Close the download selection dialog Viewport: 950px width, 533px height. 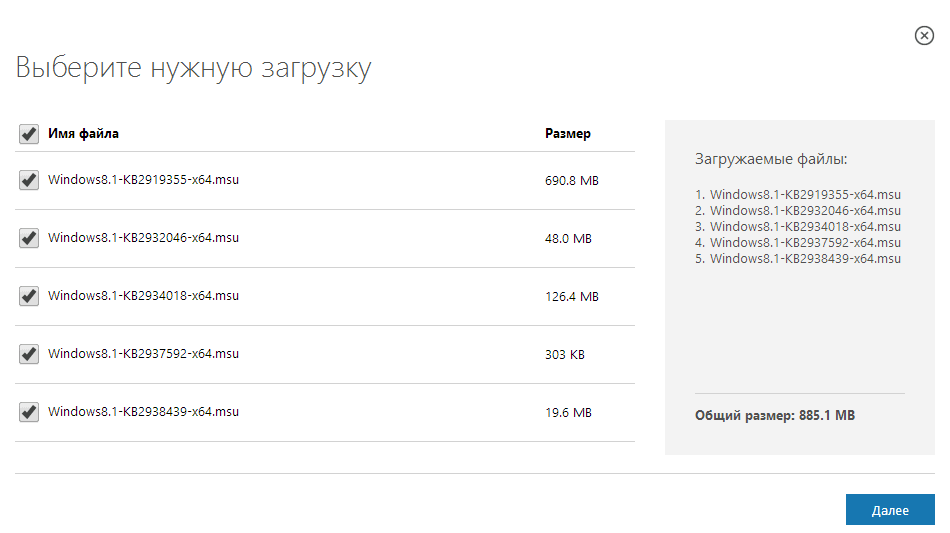pos(924,35)
